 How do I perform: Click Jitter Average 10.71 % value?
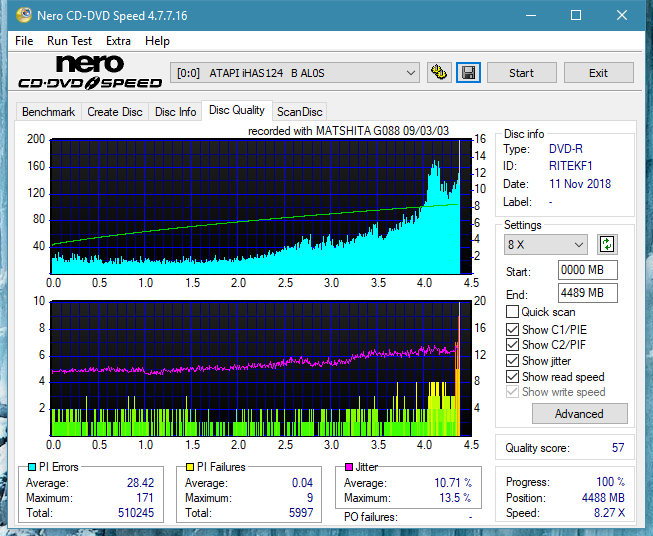453,483
